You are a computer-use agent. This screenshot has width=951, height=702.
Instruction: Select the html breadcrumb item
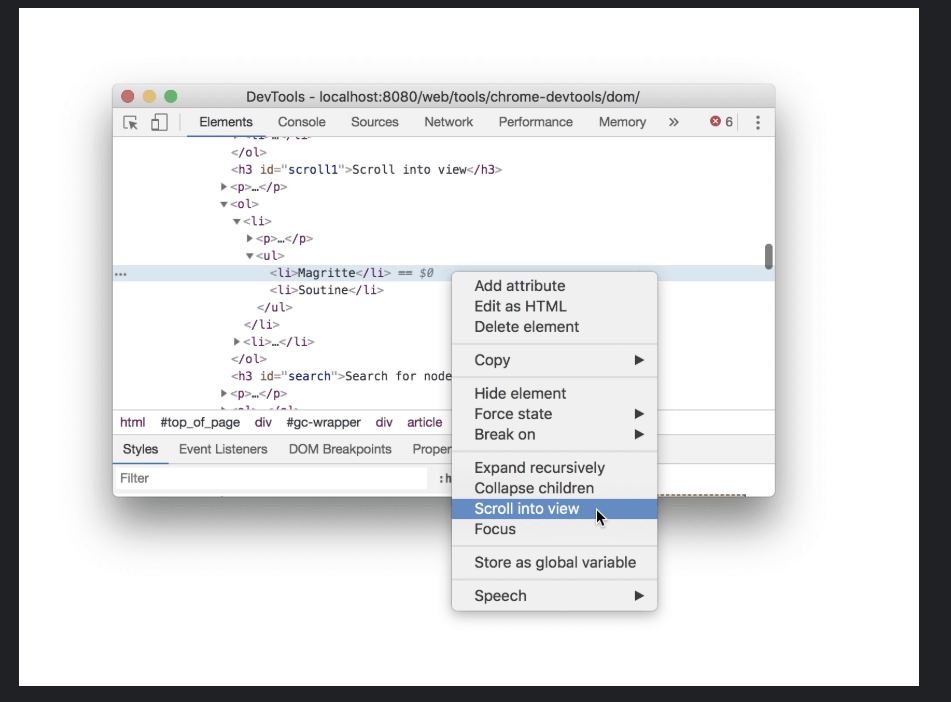tap(132, 422)
